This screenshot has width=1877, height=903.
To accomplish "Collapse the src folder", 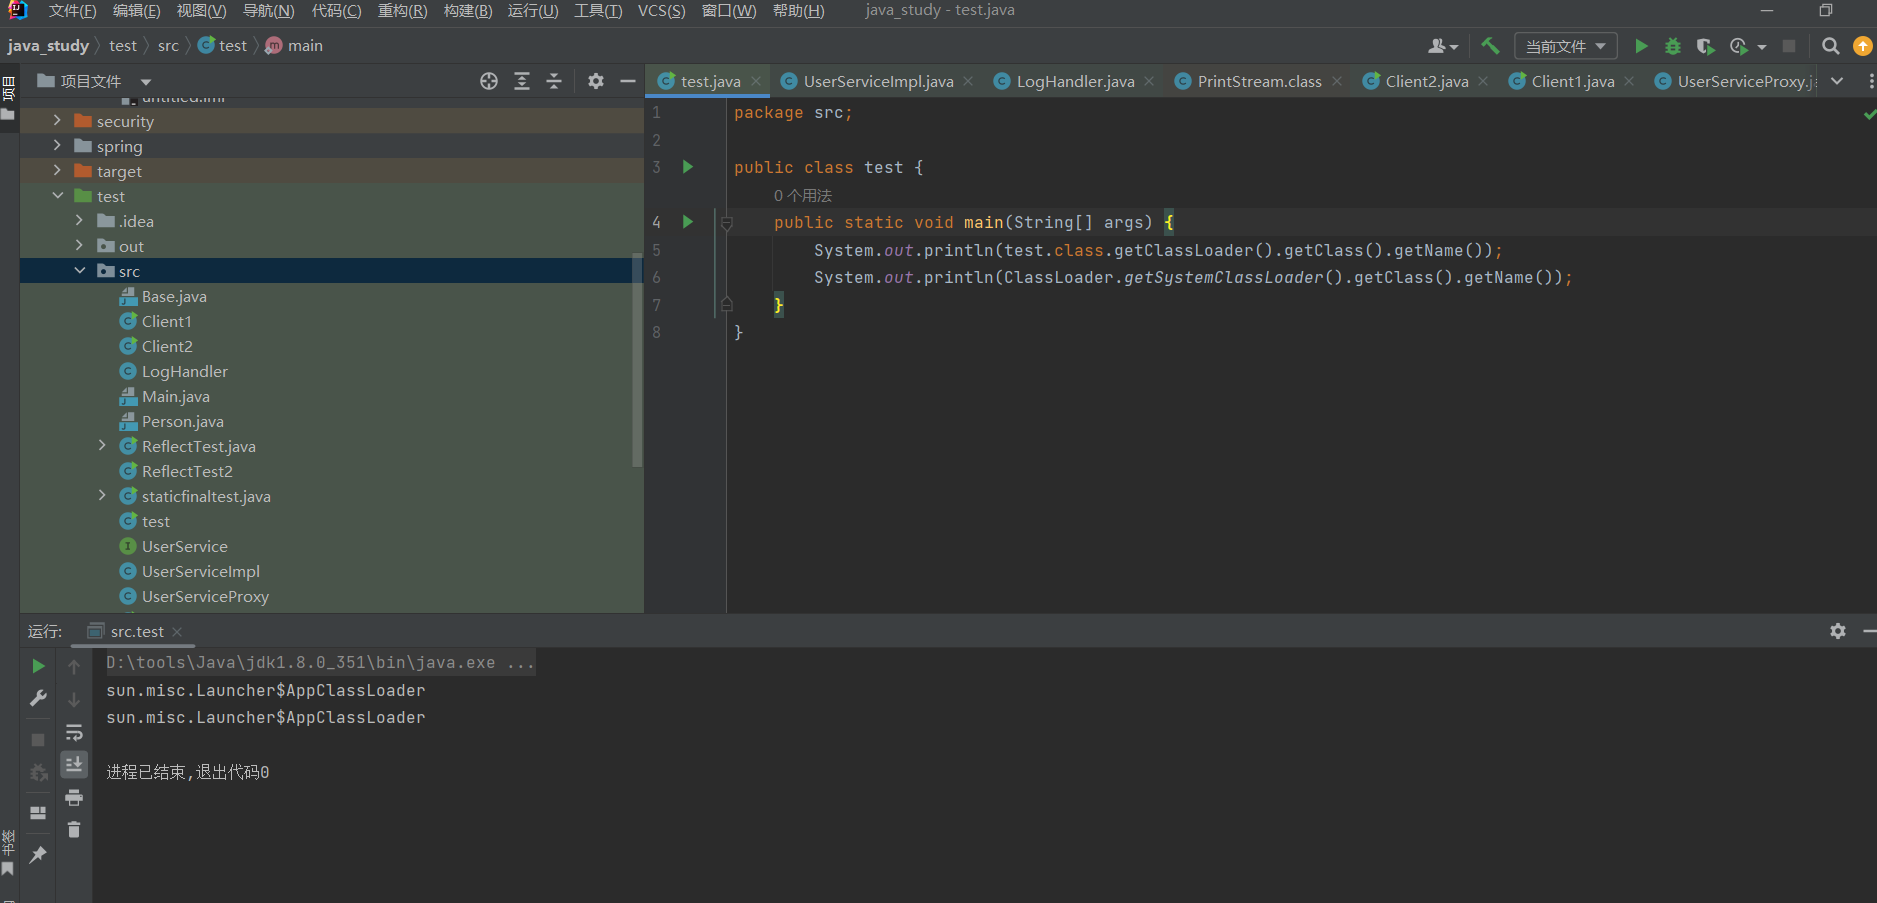I will point(79,270).
